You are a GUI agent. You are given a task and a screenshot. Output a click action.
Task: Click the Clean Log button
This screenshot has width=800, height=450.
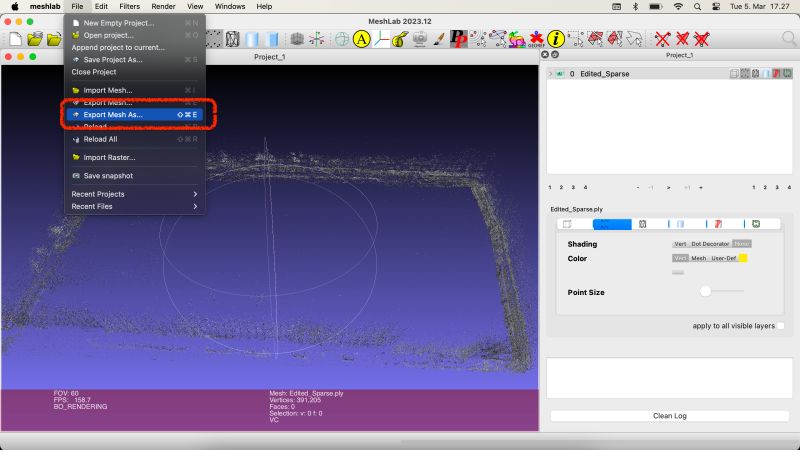pos(669,416)
